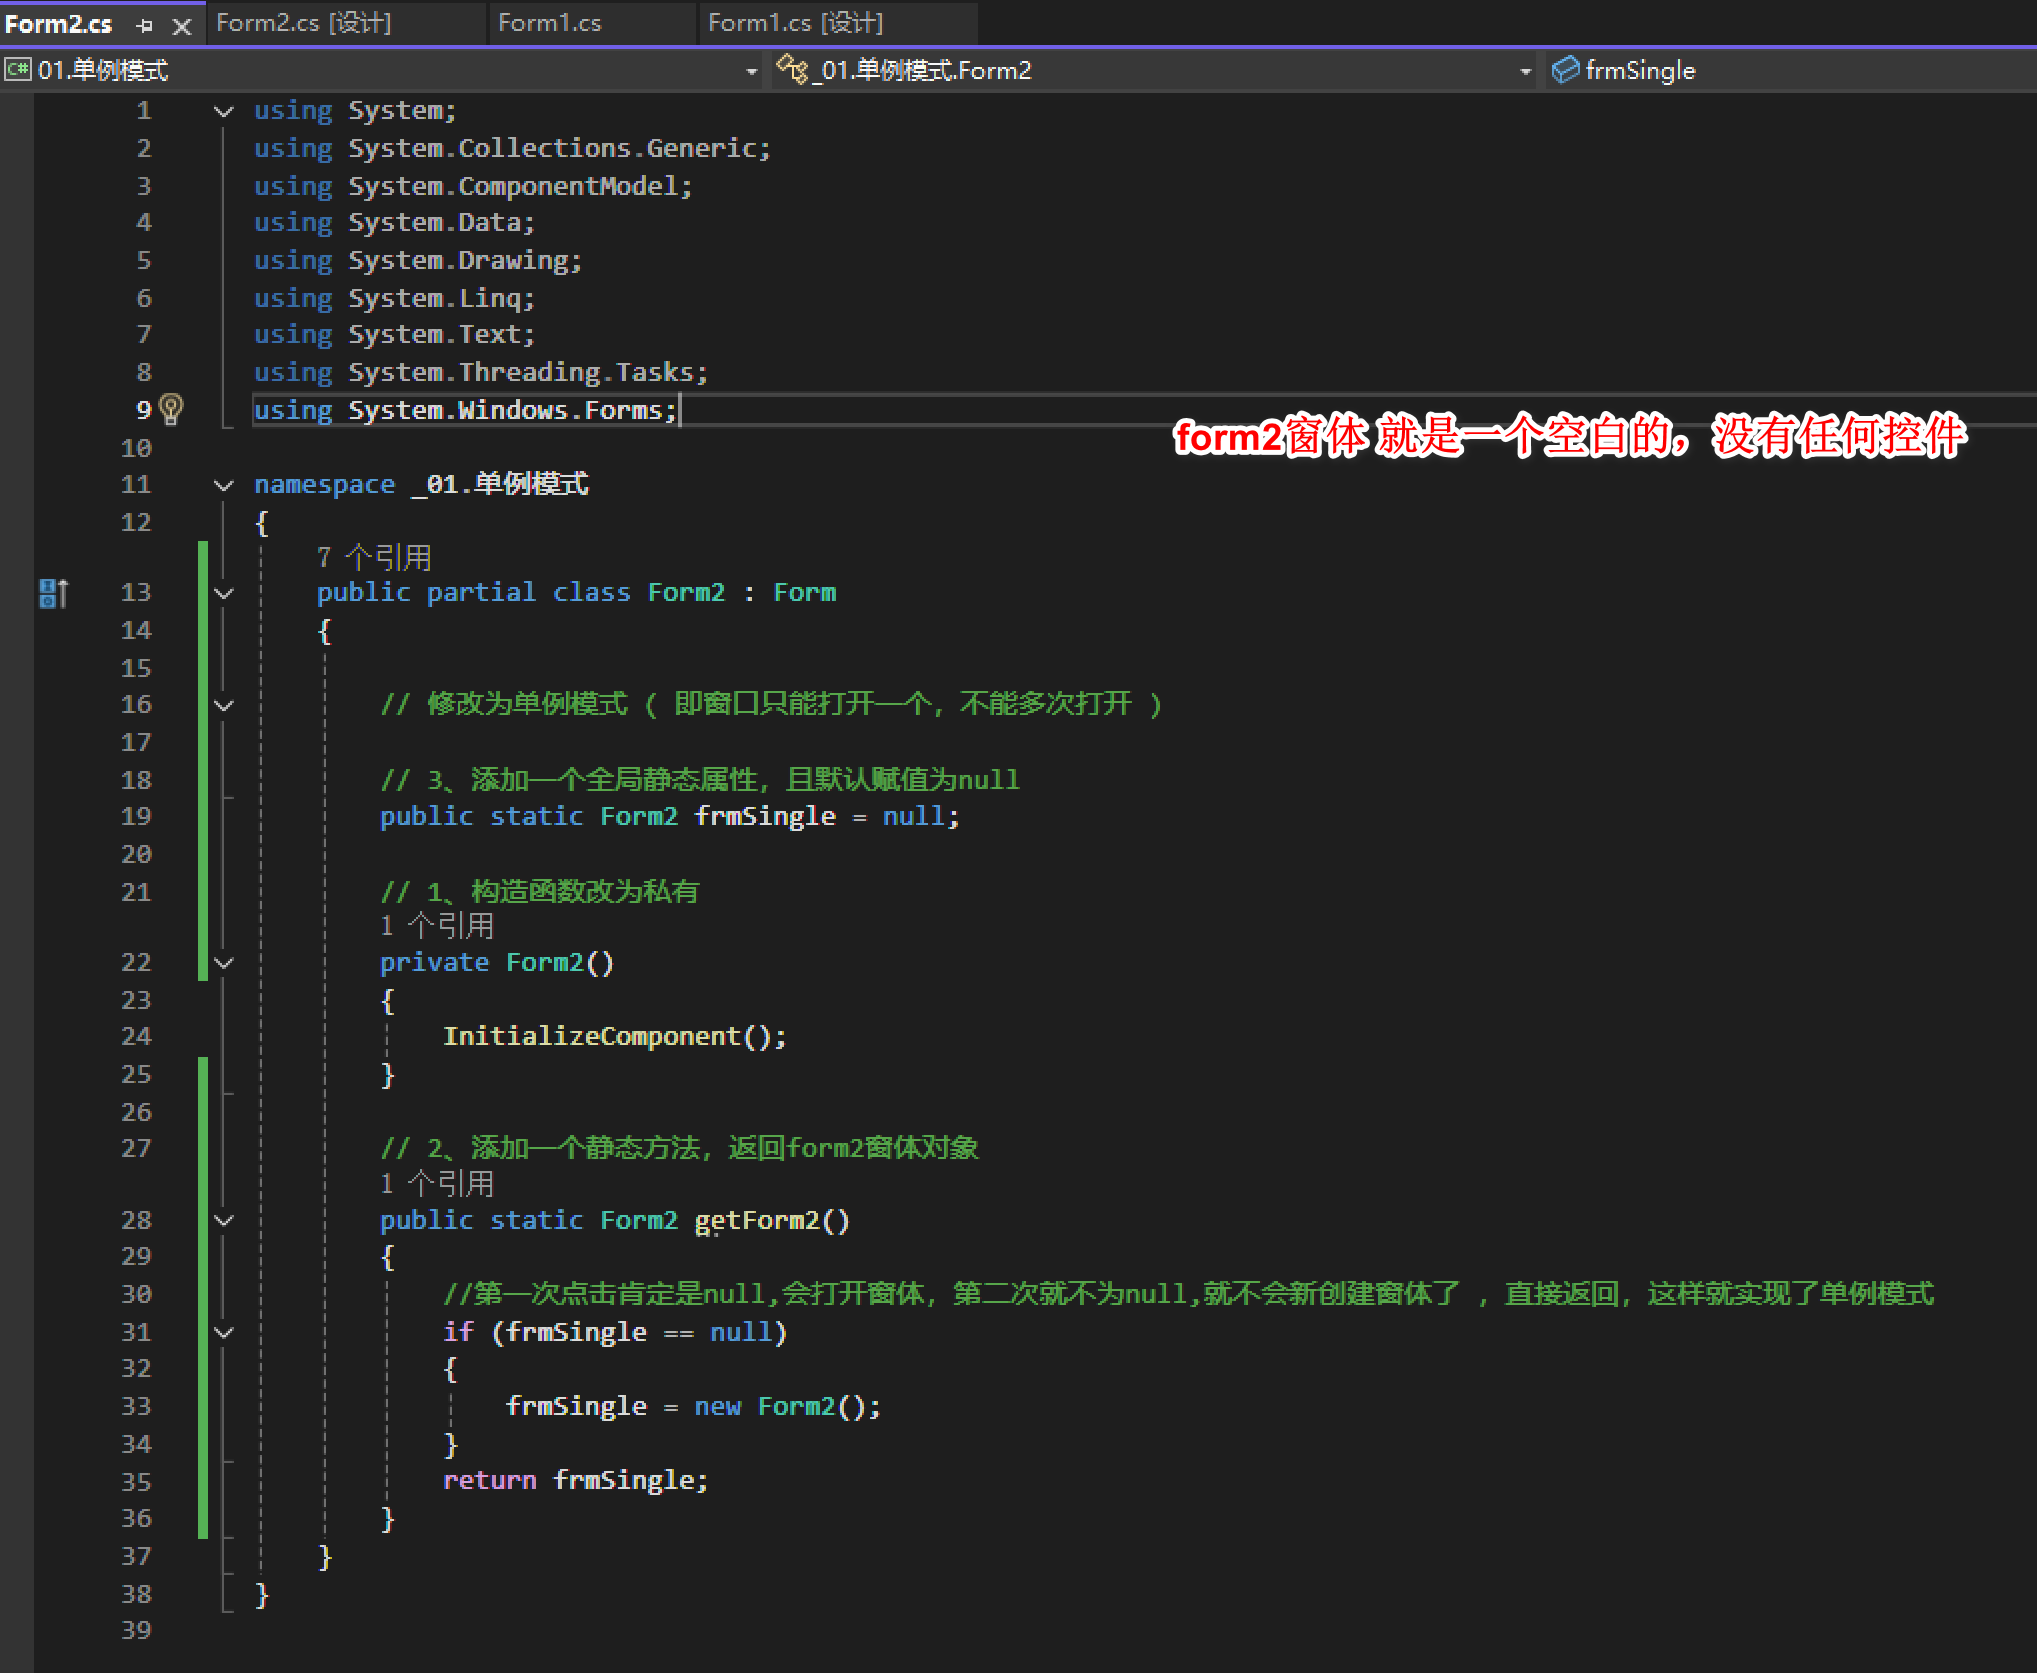Open the project scope dropdown arrow

tap(751, 71)
